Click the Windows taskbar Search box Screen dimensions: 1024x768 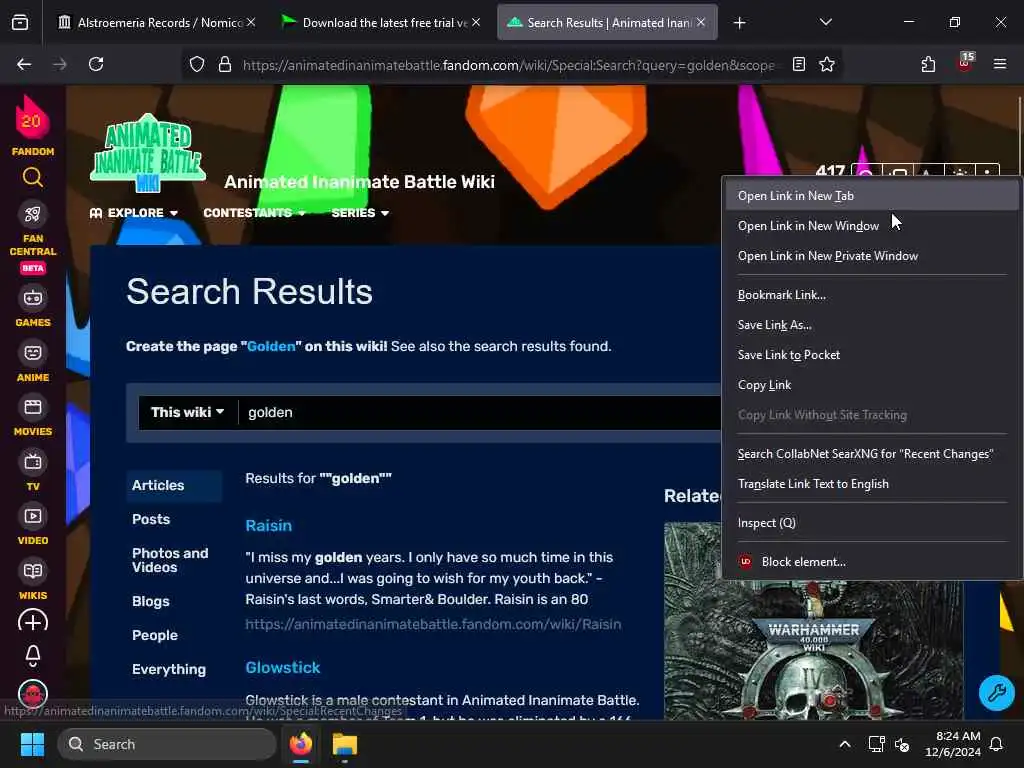(x=167, y=744)
